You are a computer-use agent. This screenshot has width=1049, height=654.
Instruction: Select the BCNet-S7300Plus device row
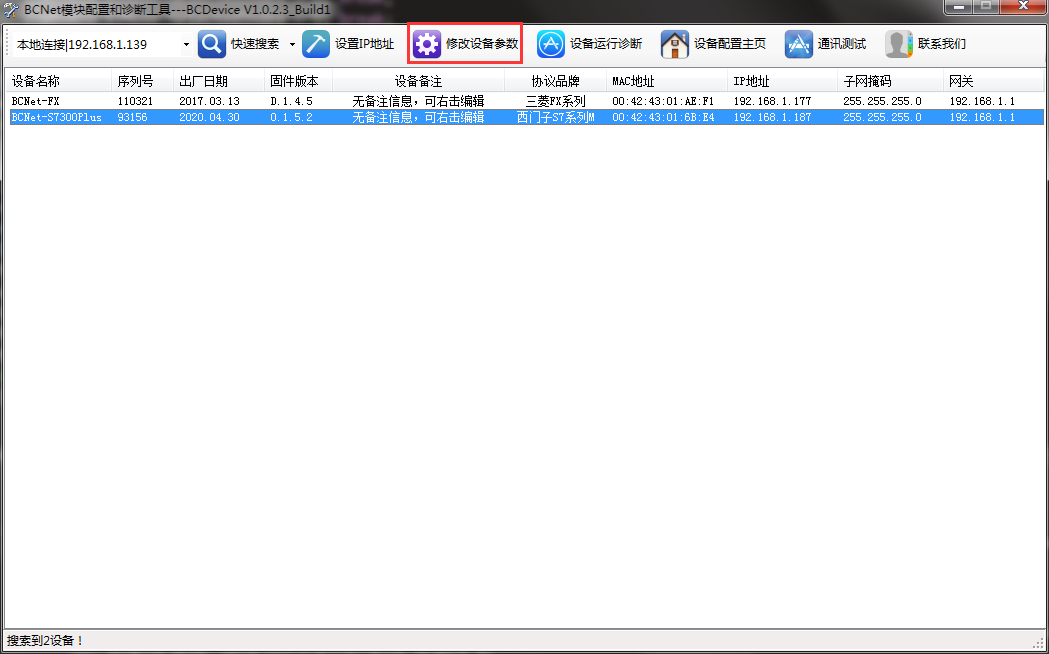tap(56, 117)
